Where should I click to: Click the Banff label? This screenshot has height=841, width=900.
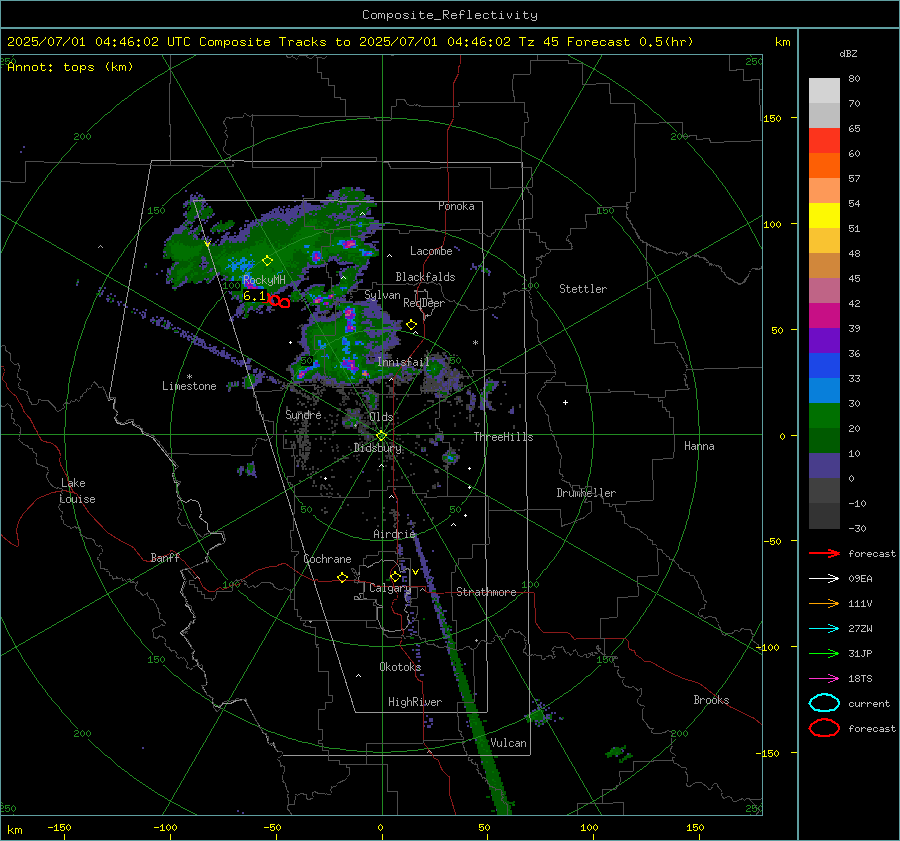click(x=165, y=558)
